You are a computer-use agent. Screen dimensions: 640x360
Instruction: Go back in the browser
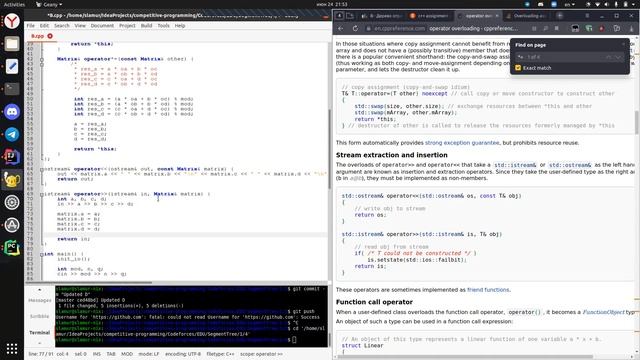tap(341, 29)
